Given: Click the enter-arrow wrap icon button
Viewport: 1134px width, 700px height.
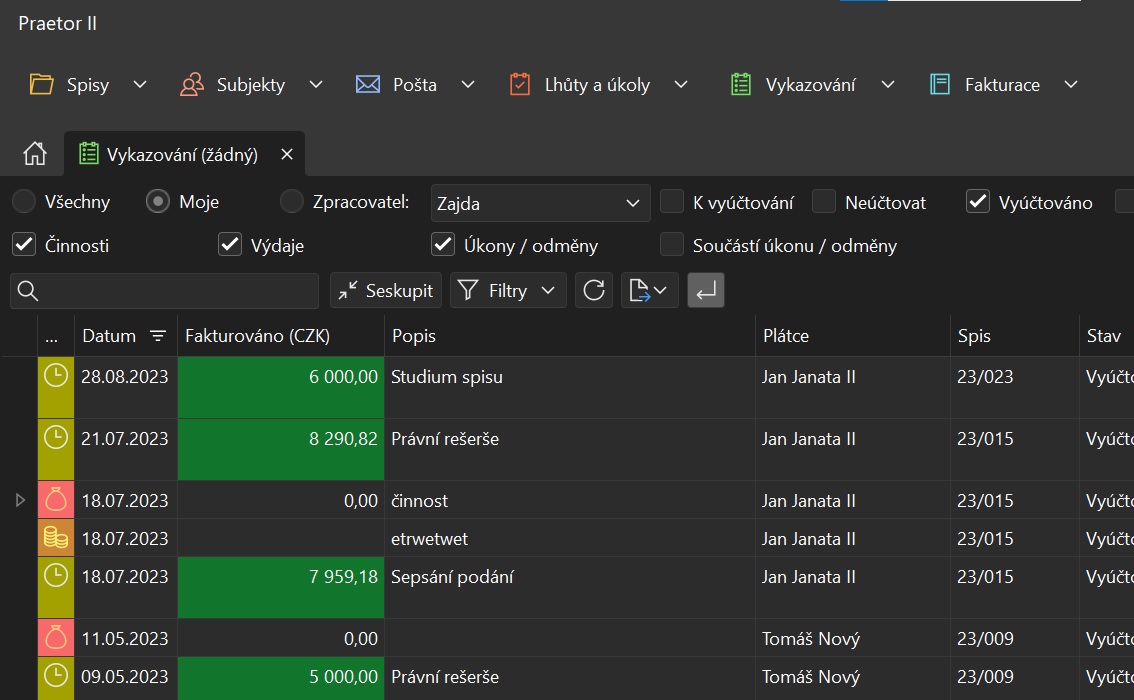Looking at the screenshot, I should click(706, 291).
